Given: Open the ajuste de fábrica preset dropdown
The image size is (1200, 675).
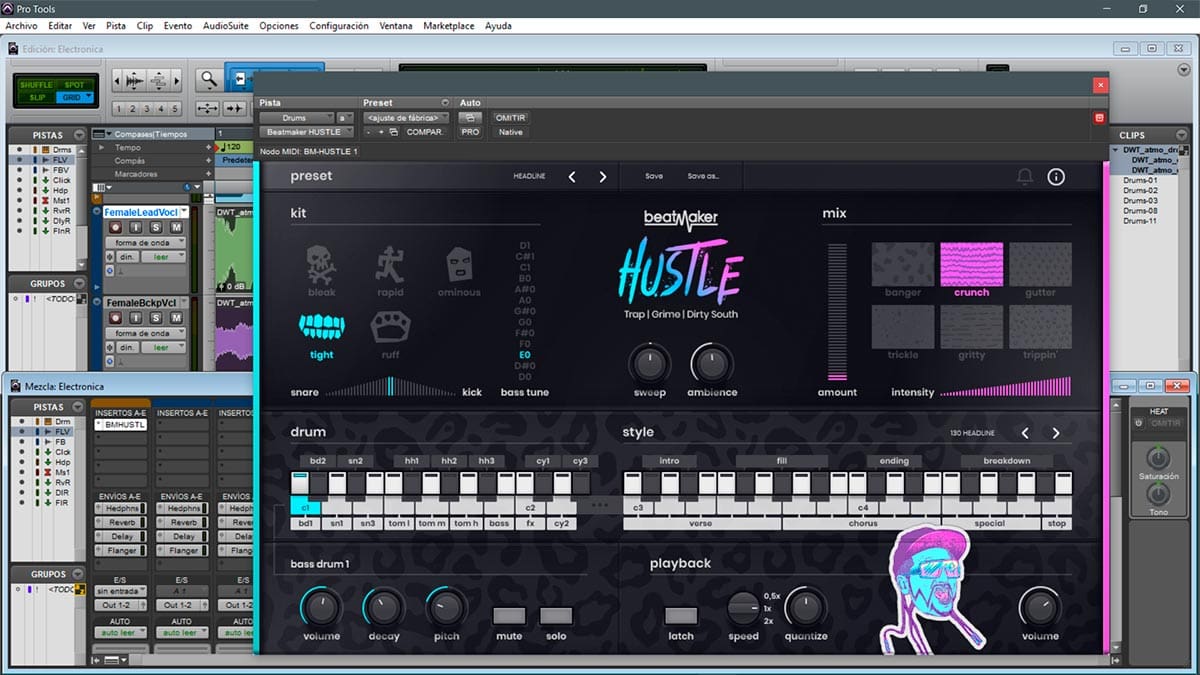Looking at the screenshot, I should pos(407,118).
